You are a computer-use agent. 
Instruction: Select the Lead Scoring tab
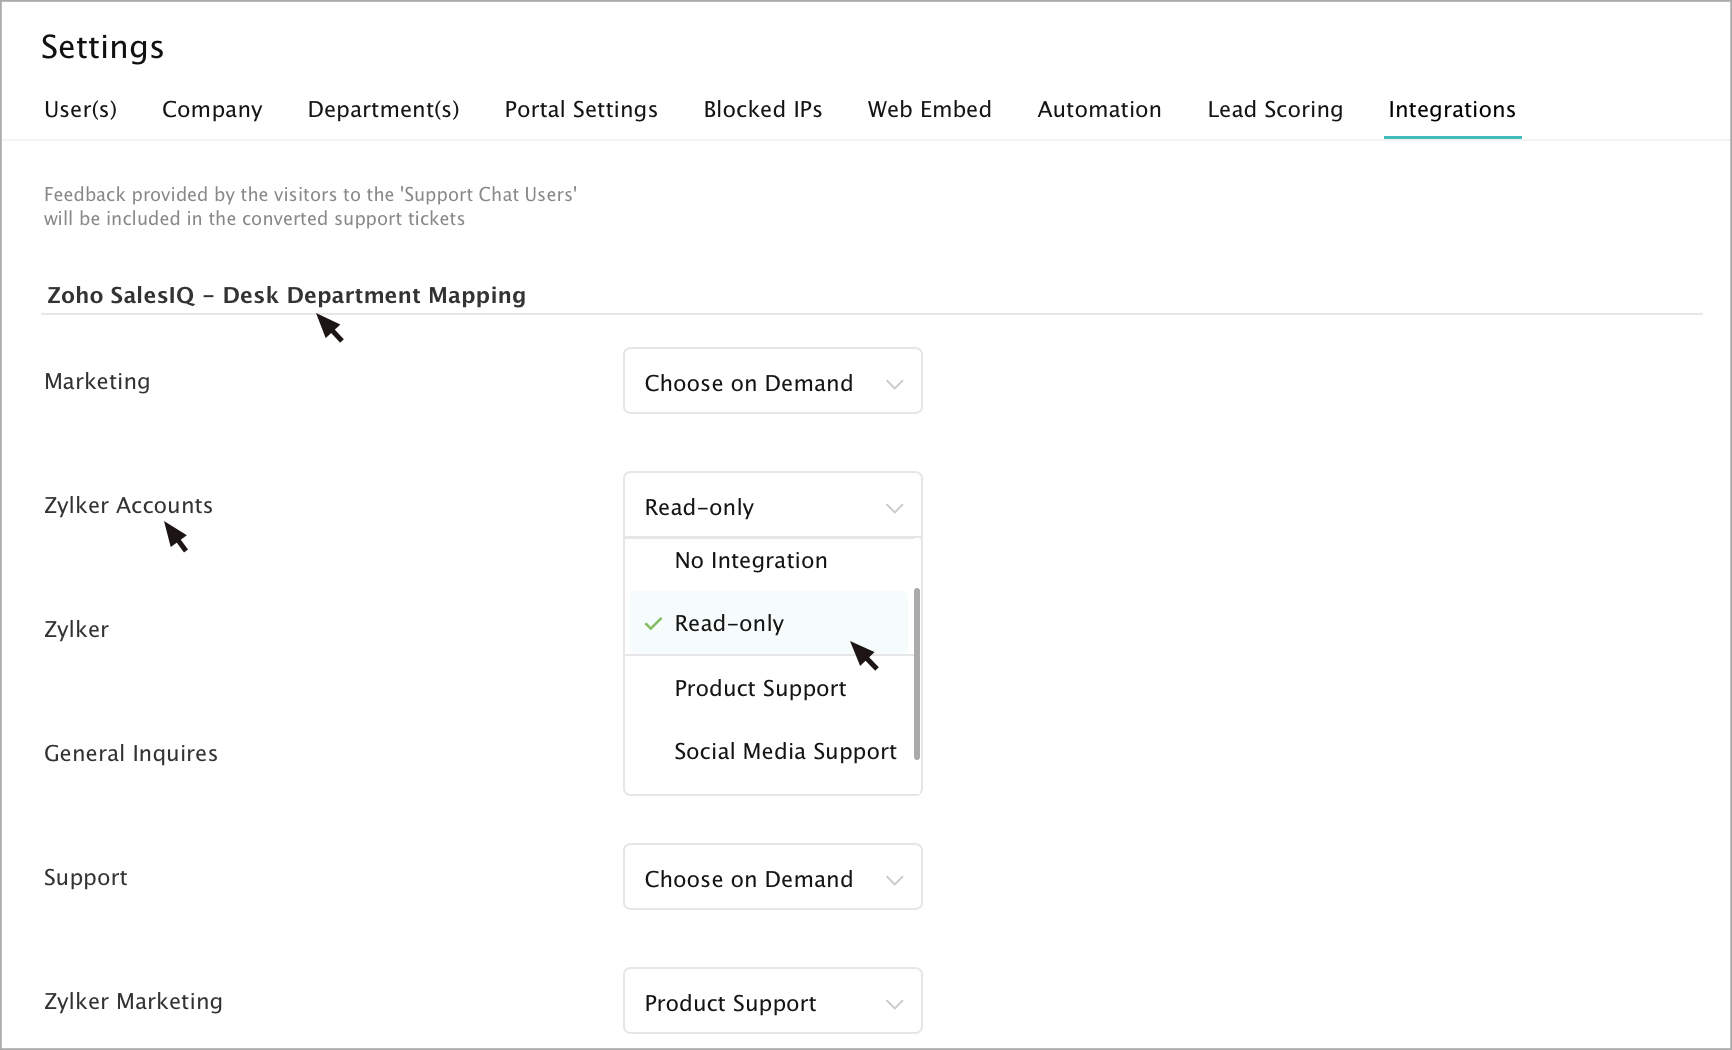coord(1275,110)
